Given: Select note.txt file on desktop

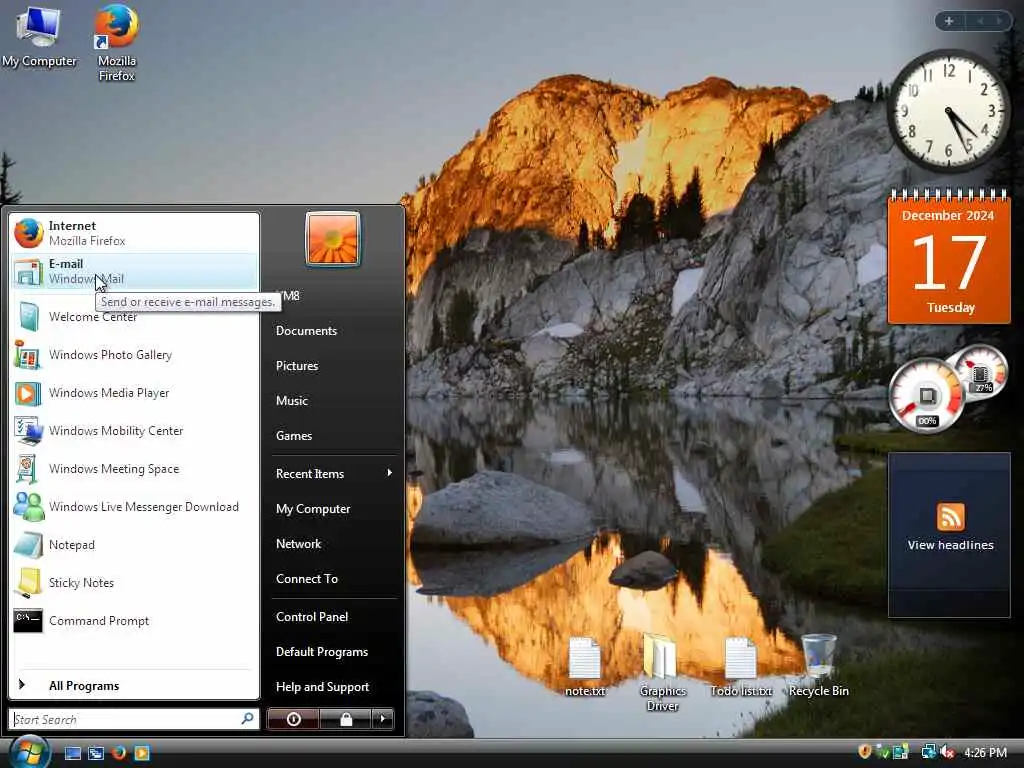Looking at the screenshot, I should tap(584, 667).
